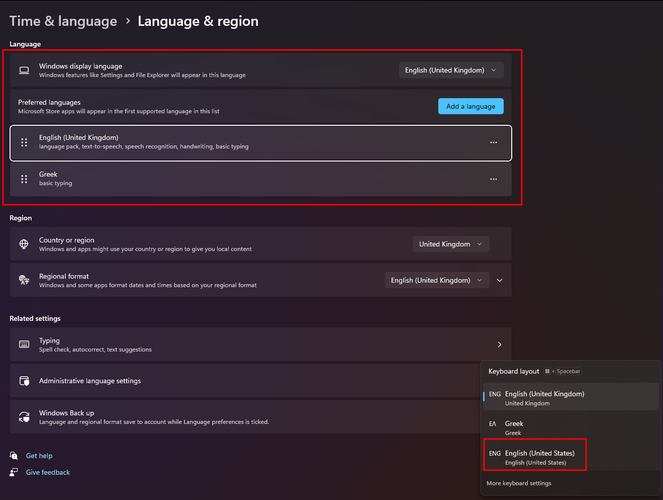Open the Regional format dropdown
This screenshot has width=663, height=500.
pyautogui.click(x=436, y=281)
